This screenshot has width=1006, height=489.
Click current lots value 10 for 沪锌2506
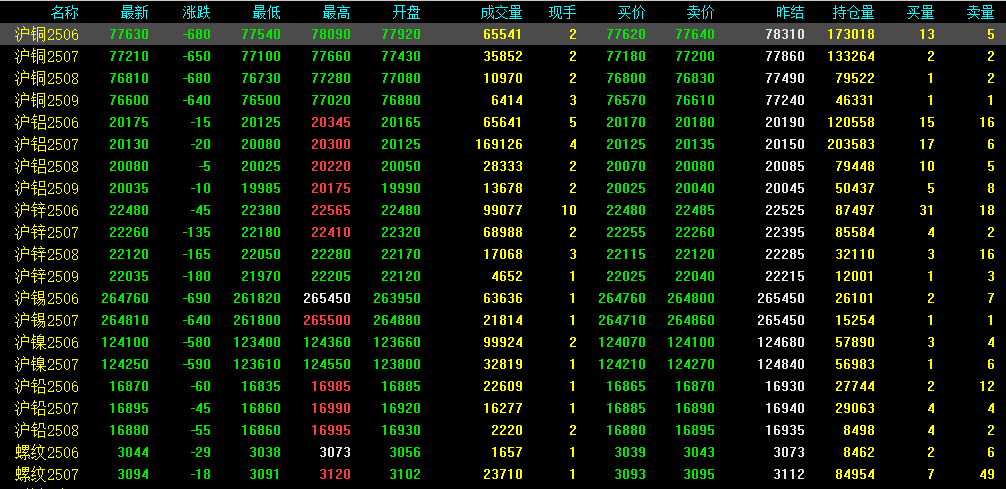click(568, 210)
